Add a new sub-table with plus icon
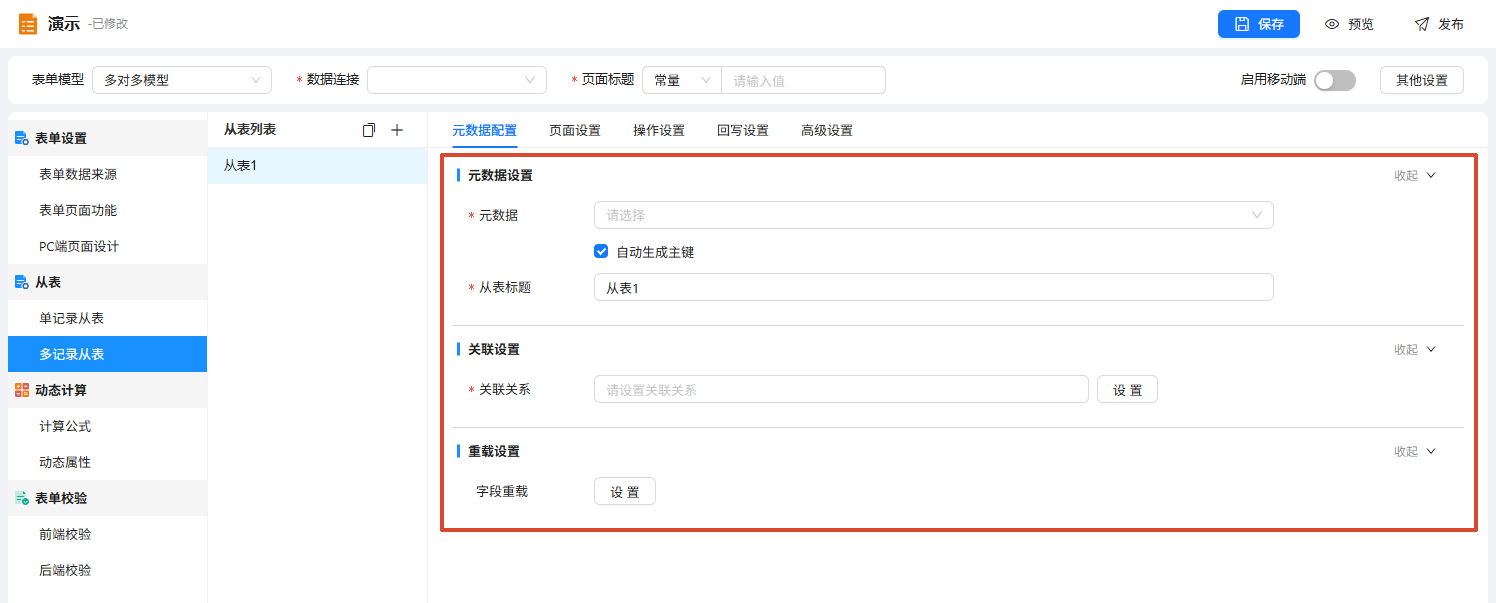Viewport: 1496px width, 603px height. click(x=396, y=130)
